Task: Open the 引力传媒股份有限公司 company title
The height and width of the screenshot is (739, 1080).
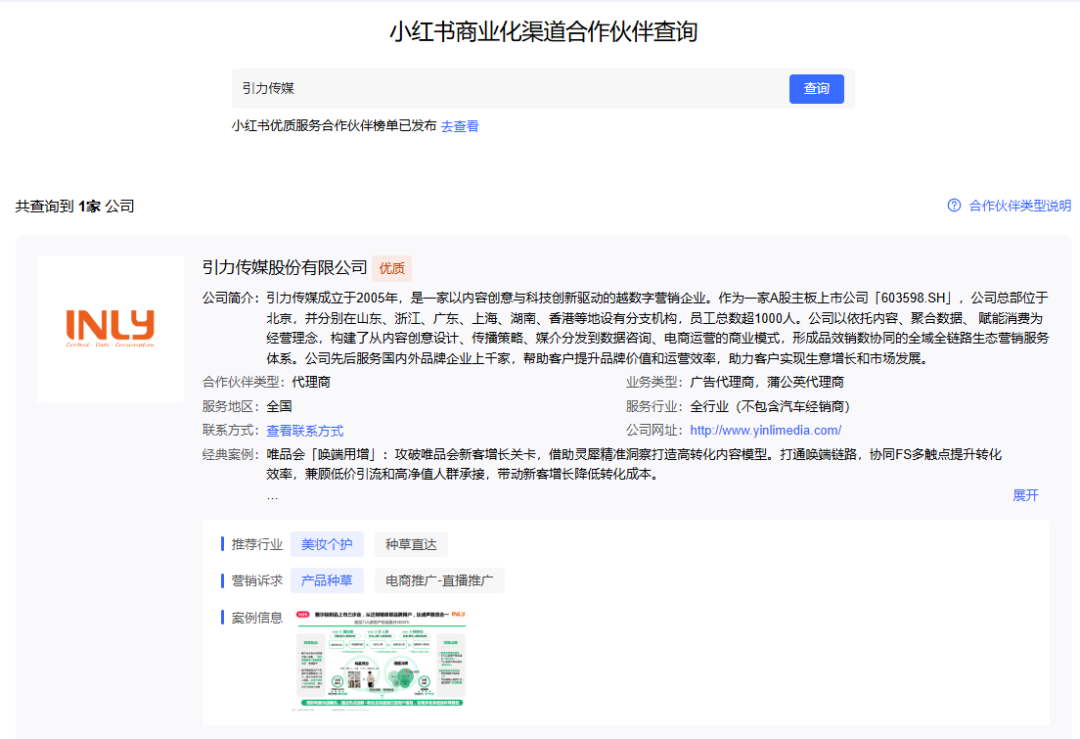Action: [284, 267]
